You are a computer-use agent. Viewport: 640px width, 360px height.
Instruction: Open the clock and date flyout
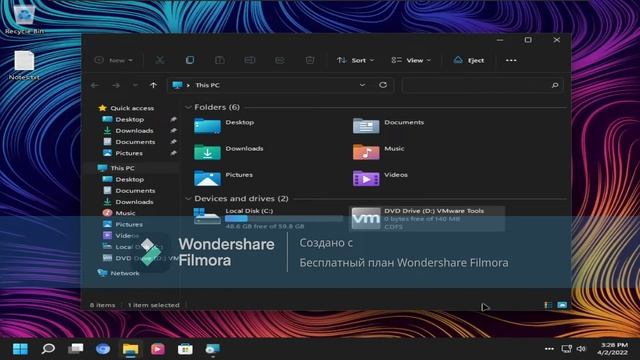point(612,349)
